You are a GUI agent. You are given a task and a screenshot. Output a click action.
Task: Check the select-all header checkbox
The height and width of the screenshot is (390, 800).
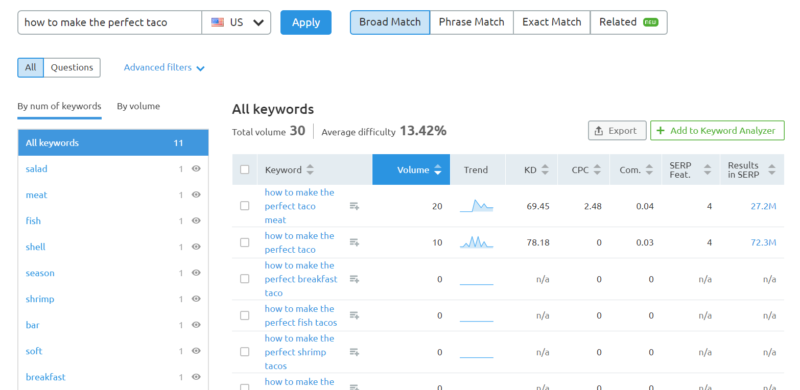pos(245,169)
